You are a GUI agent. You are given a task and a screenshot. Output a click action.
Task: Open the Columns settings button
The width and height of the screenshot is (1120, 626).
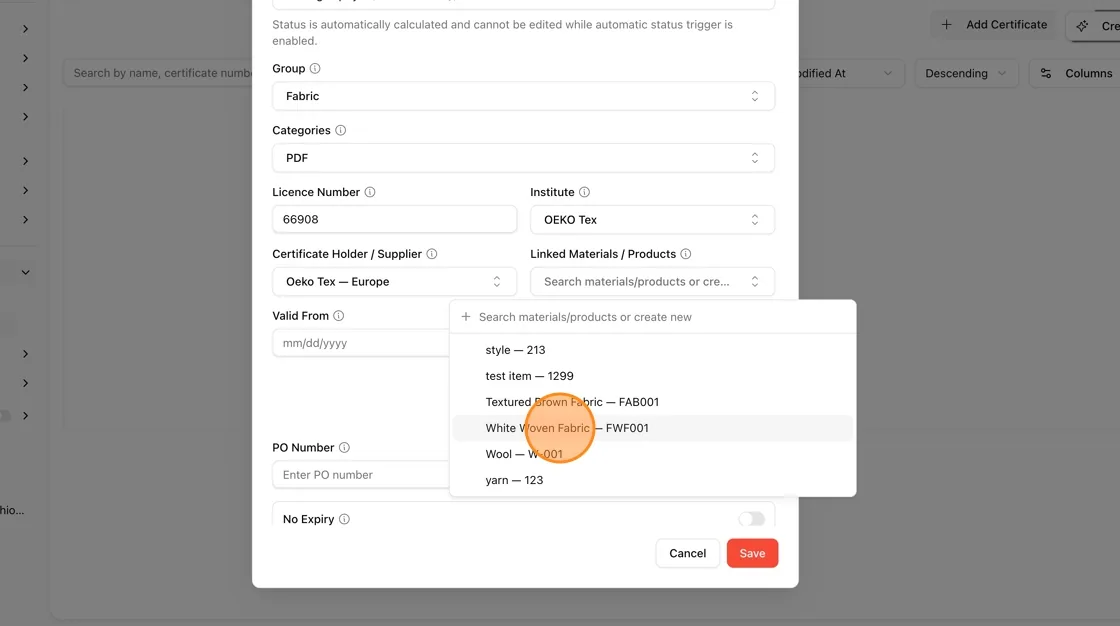coord(1075,73)
